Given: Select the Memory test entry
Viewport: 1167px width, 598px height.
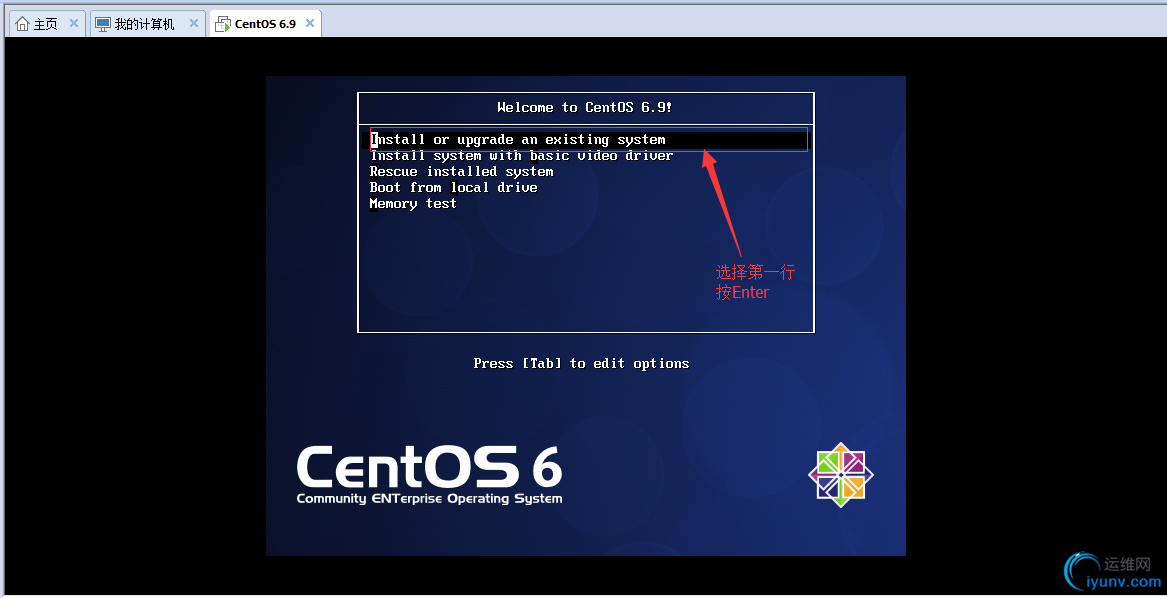Looking at the screenshot, I should click(413, 203).
